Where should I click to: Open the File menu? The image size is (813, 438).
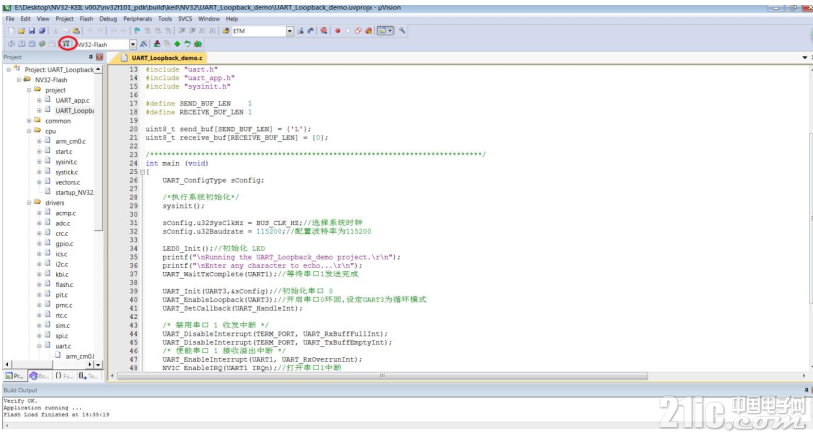pyautogui.click(x=10, y=19)
